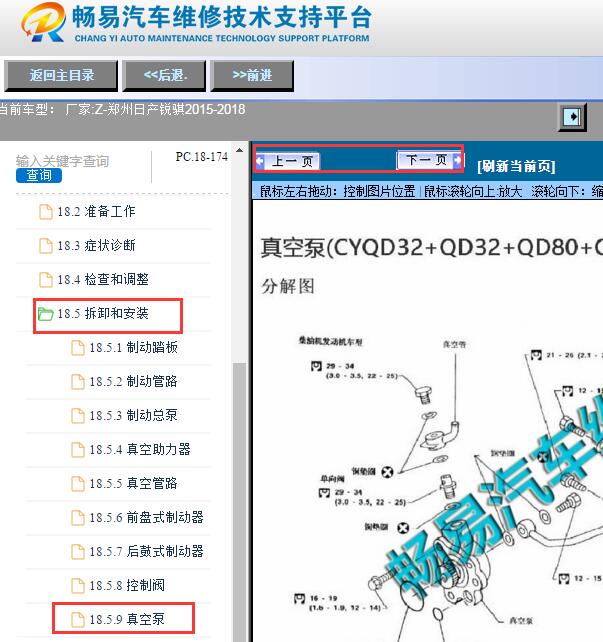Click the right arrow icon on 下一页
The width and height of the screenshot is (603, 642).
[457, 160]
